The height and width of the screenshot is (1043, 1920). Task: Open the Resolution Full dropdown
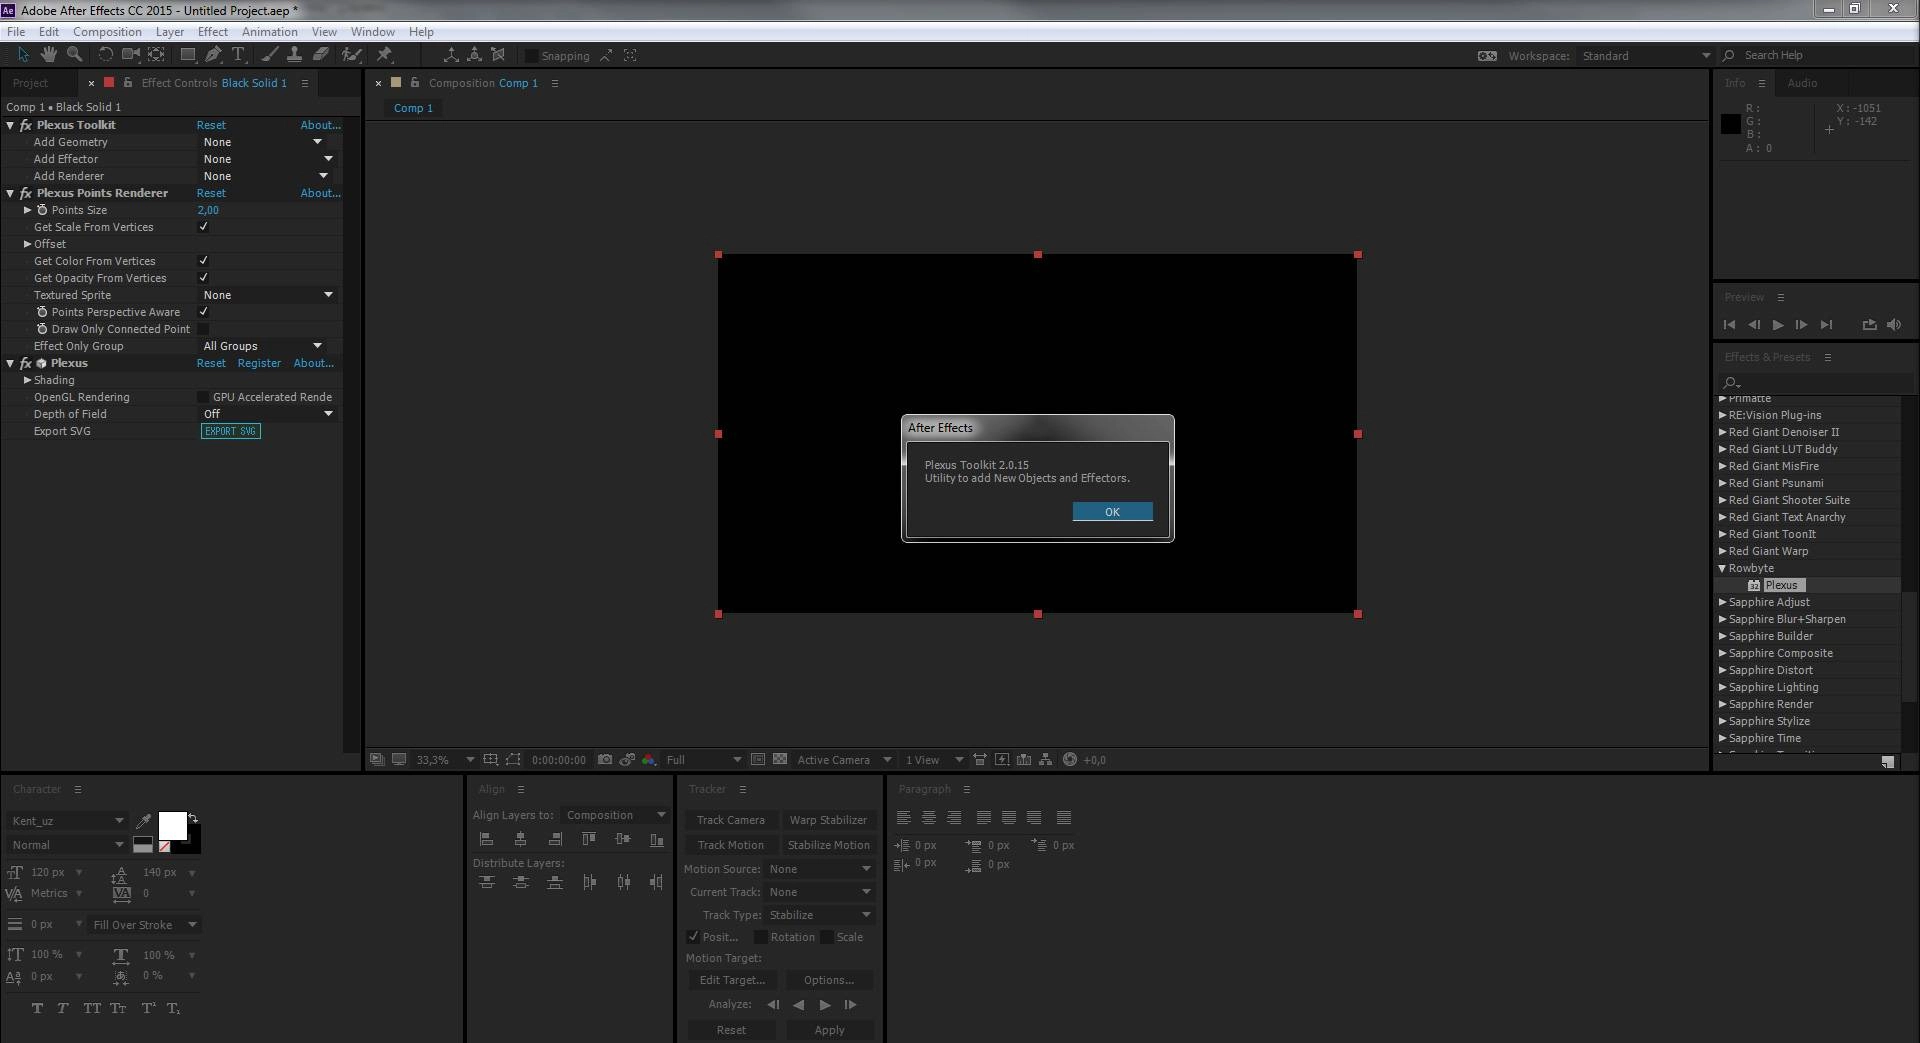click(704, 760)
